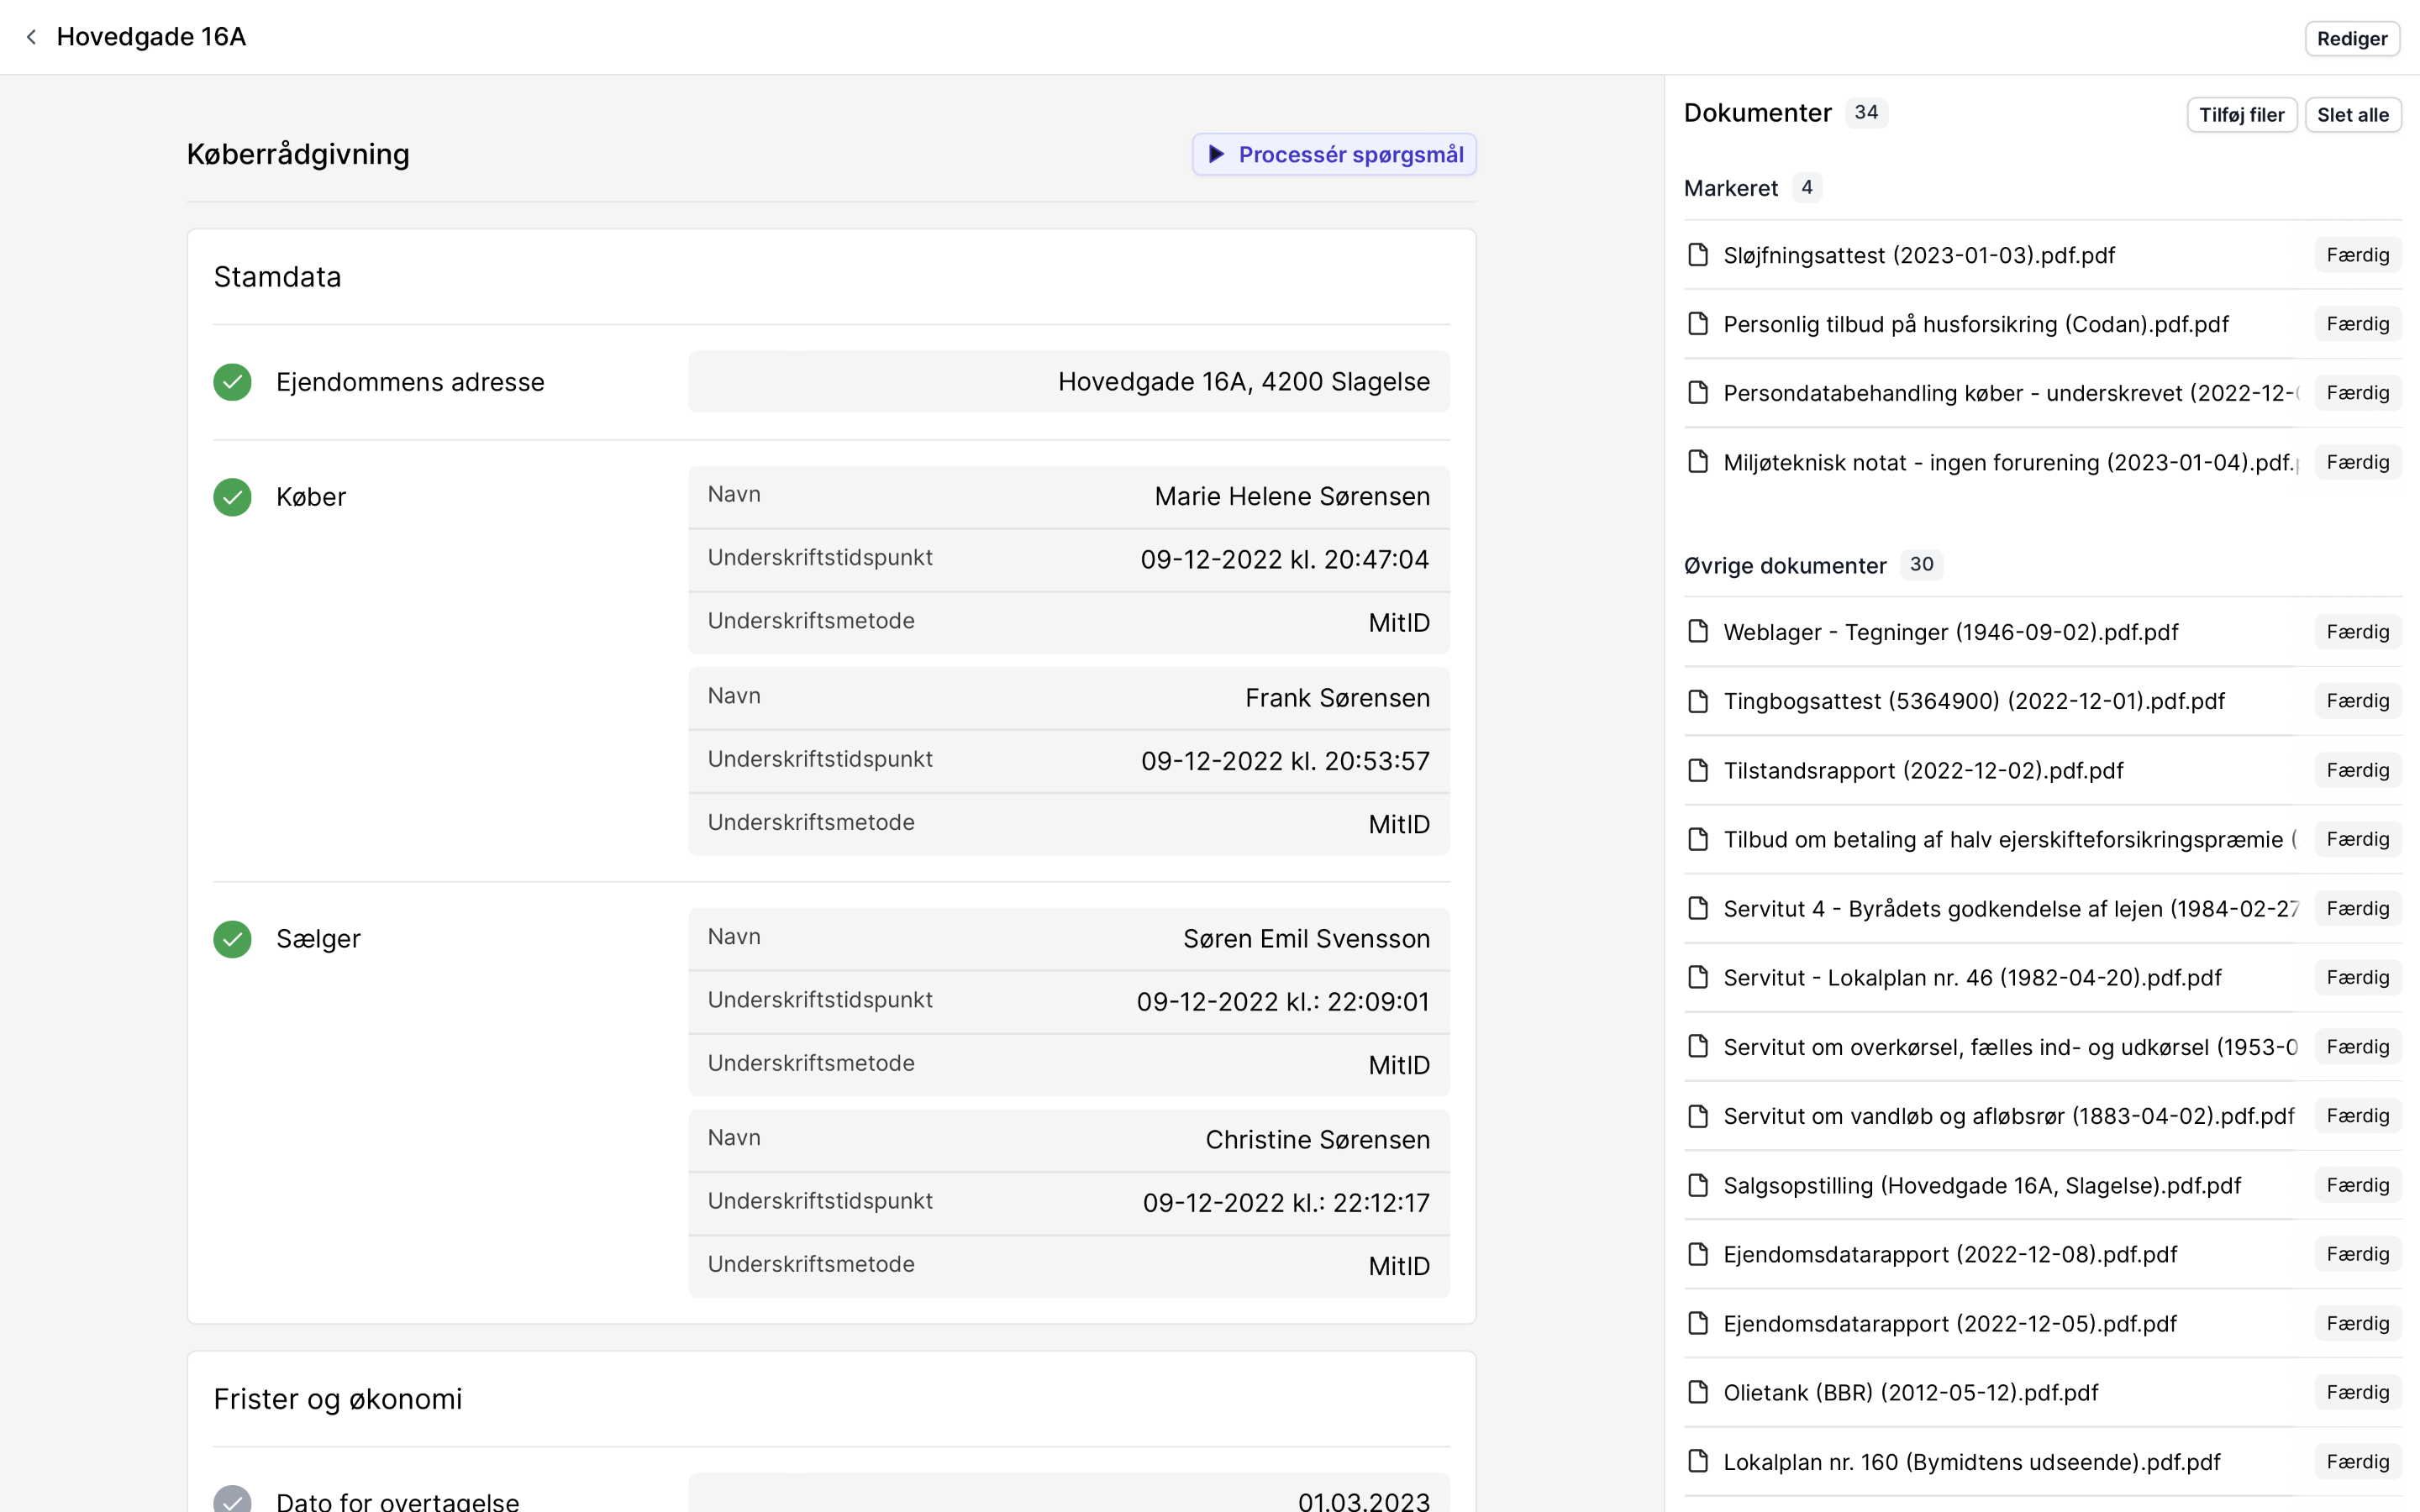
Task: Open Sløjfningsattest (2023-01-03).pdf.pdf
Action: tap(1918, 255)
